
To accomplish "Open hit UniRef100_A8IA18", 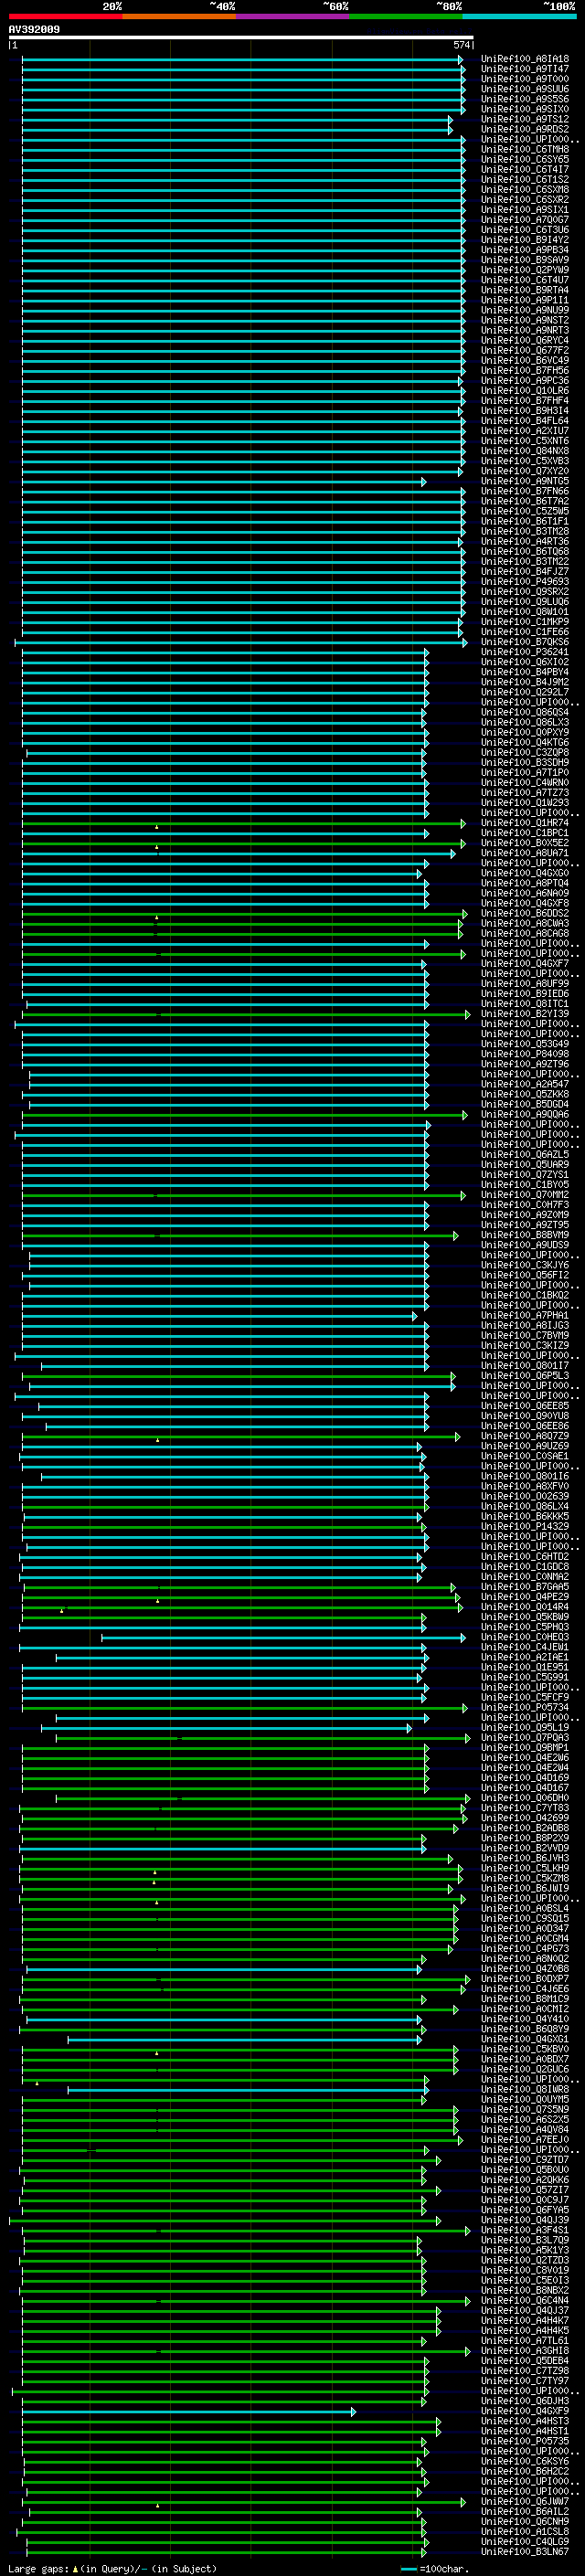I will [525, 59].
